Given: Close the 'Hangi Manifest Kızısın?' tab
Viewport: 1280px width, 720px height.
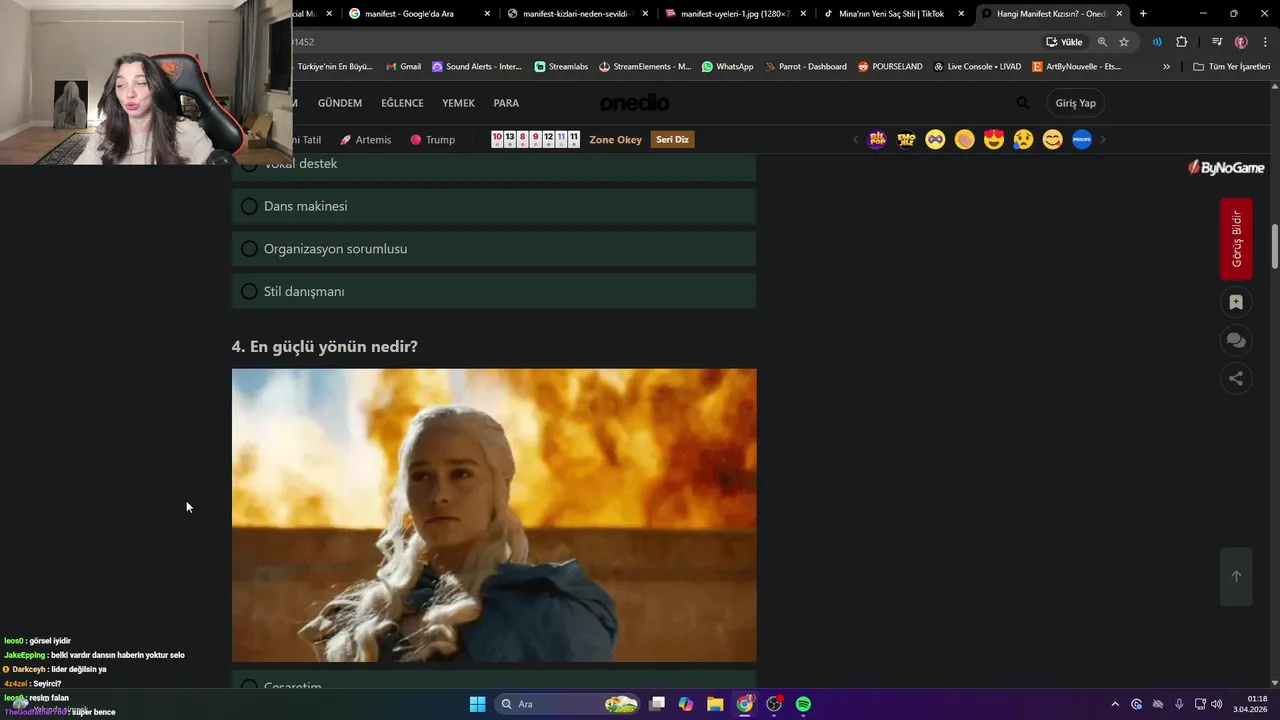Looking at the screenshot, I should 1119,14.
